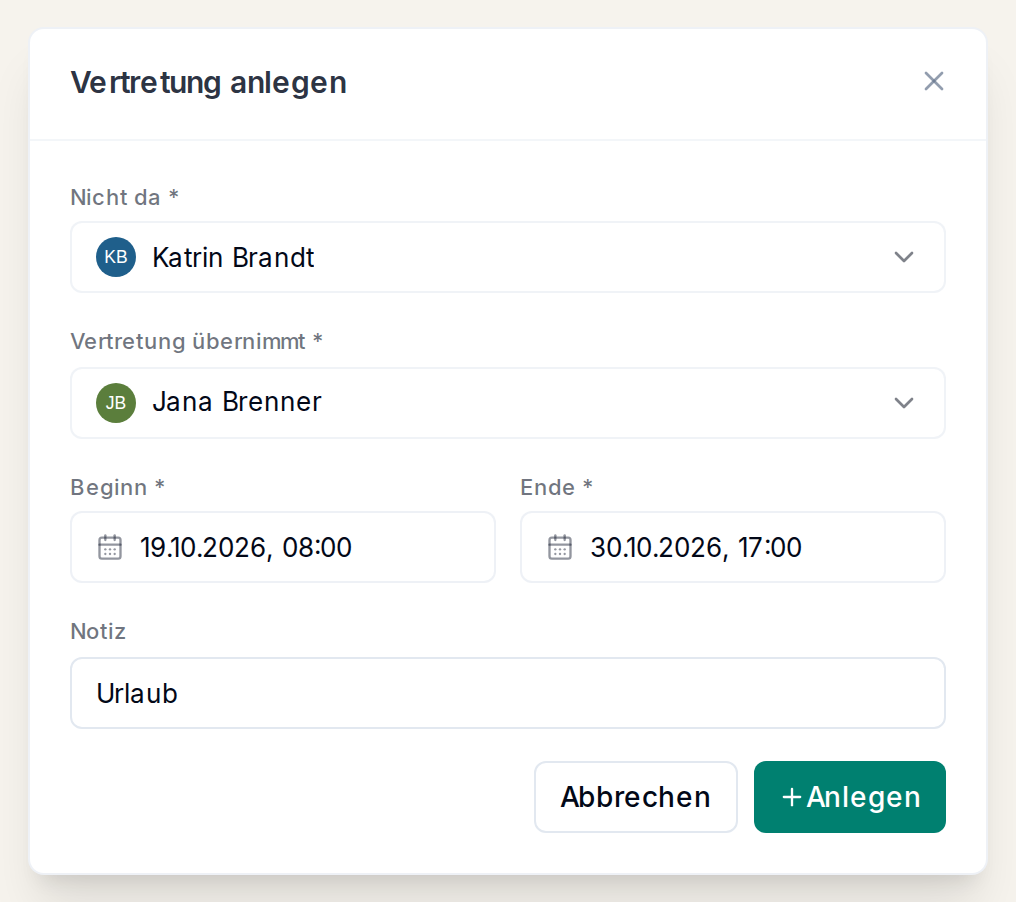Click the plus icon on Anlegen
This screenshot has width=1016, height=902.
point(791,798)
